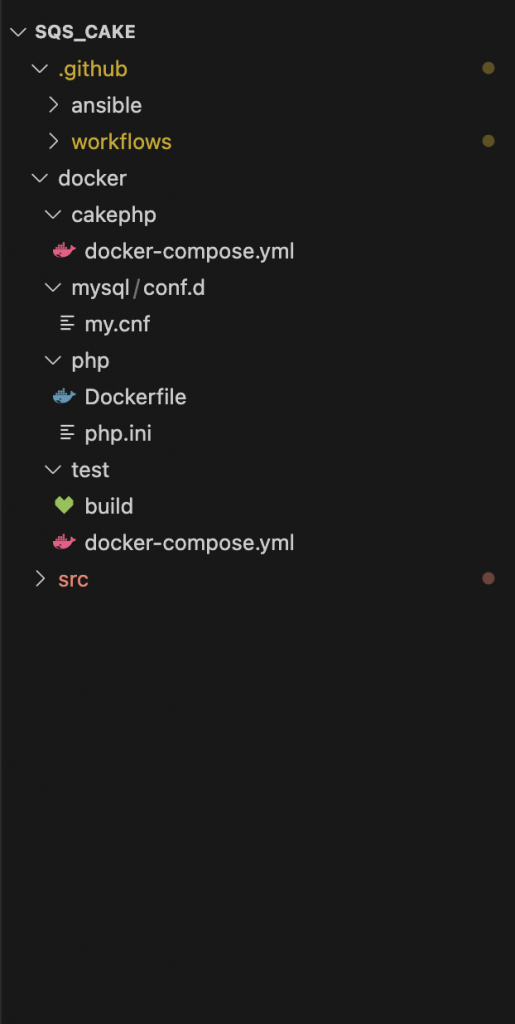The image size is (515, 1024).
Task: Expand the src folder chevron
Action: [x=40, y=579]
